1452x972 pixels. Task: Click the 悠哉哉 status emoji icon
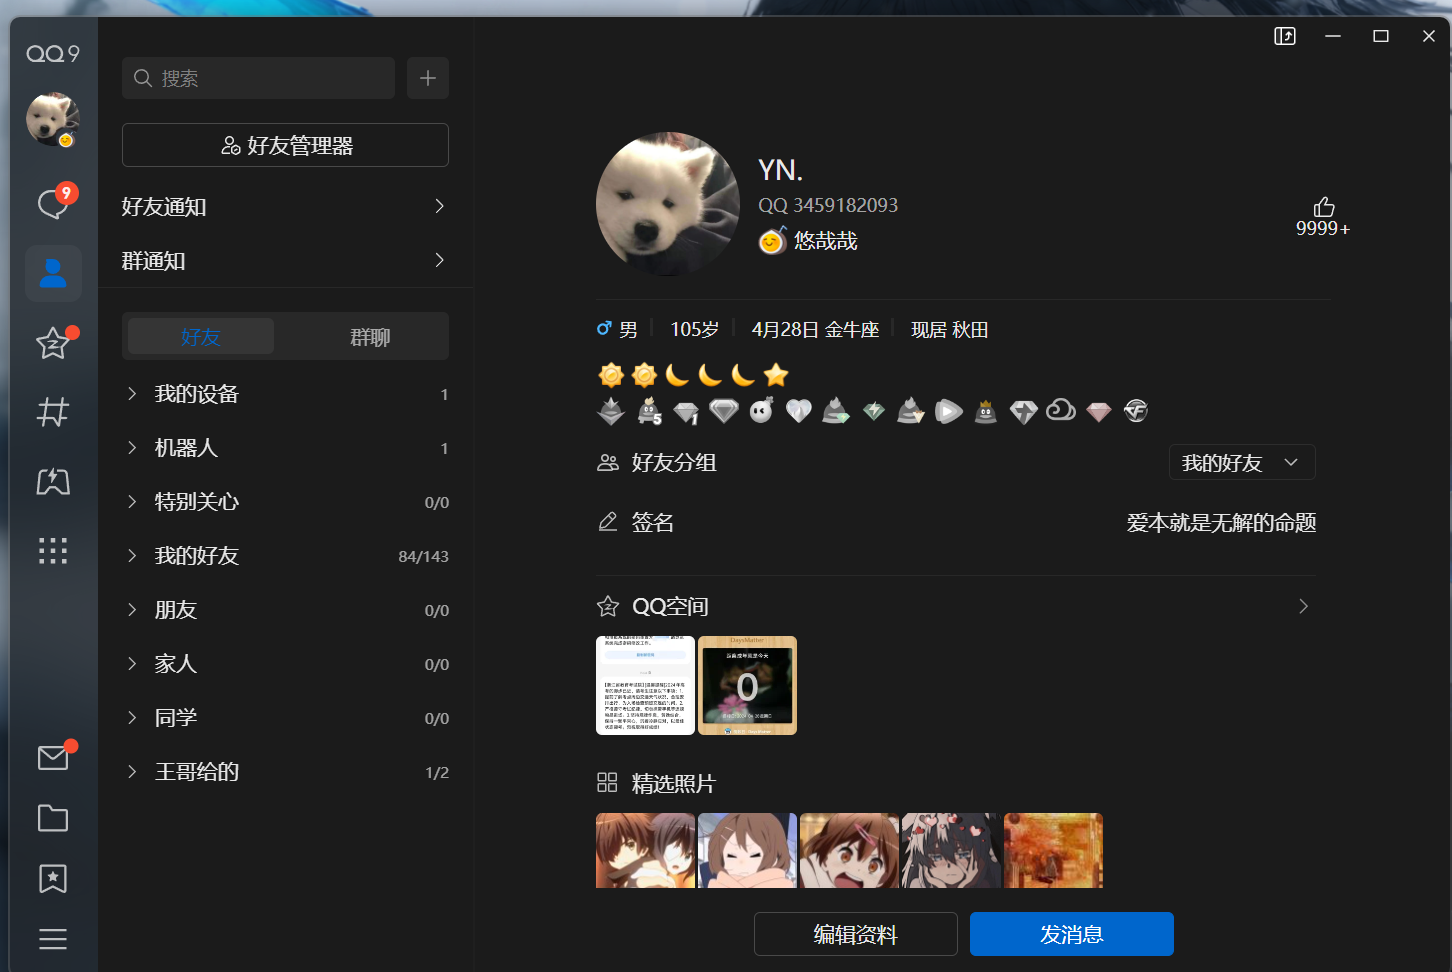pyautogui.click(x=773, y=241)
